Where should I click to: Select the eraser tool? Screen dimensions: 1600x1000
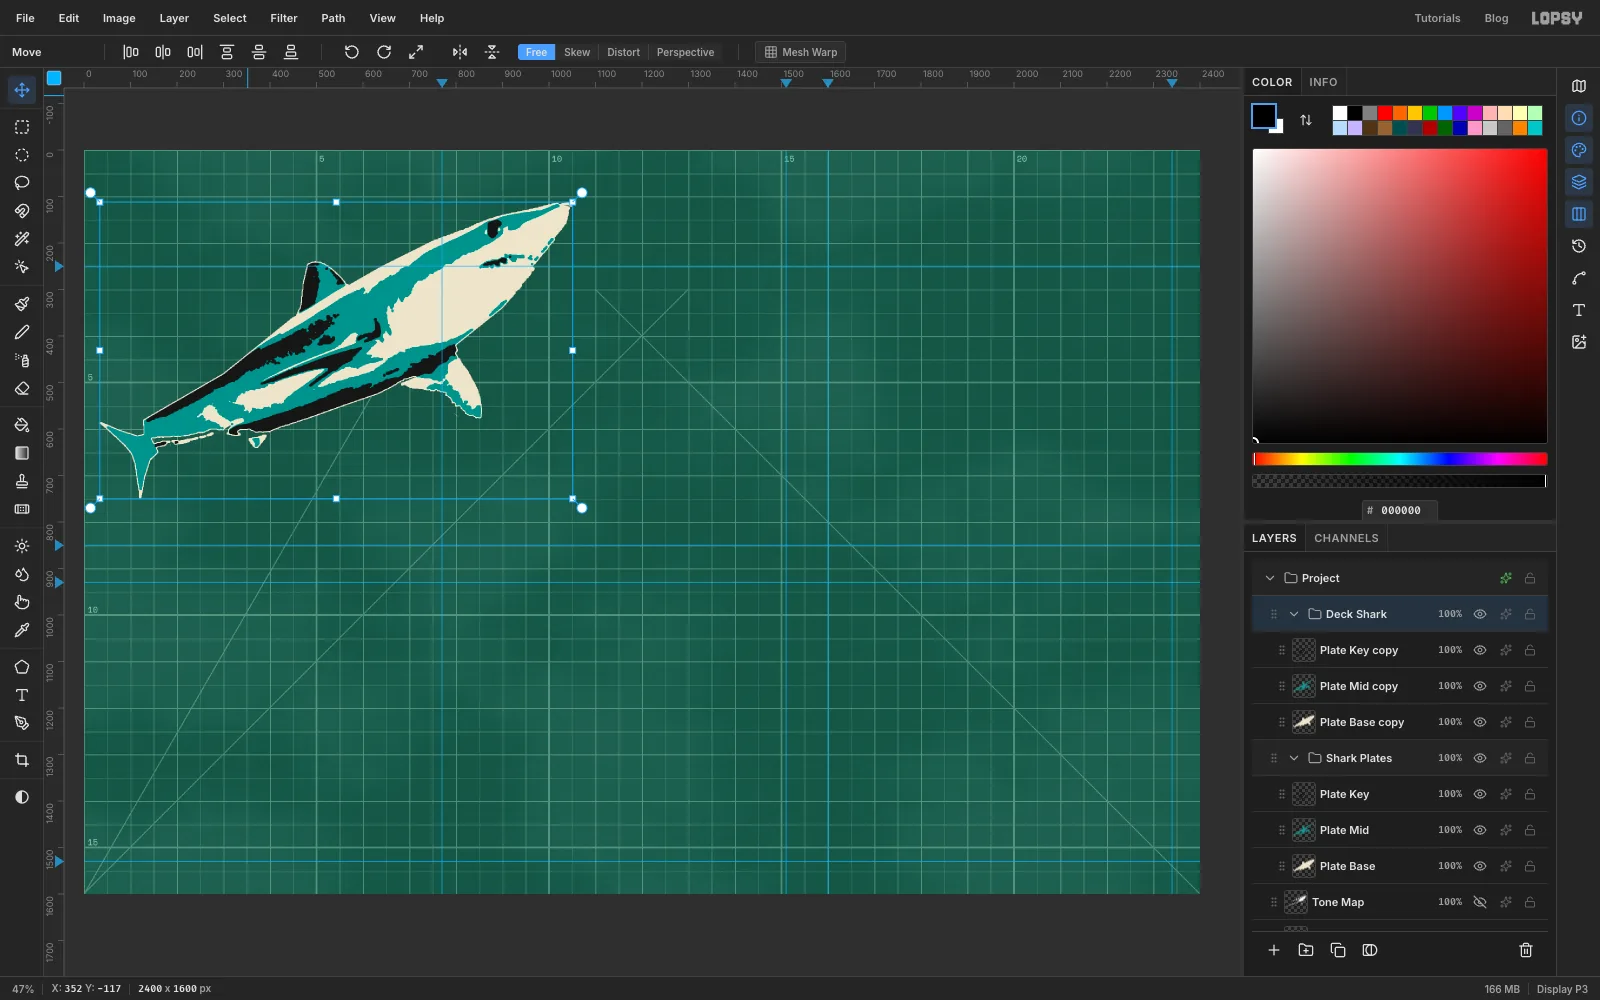[x=22, y=388]
